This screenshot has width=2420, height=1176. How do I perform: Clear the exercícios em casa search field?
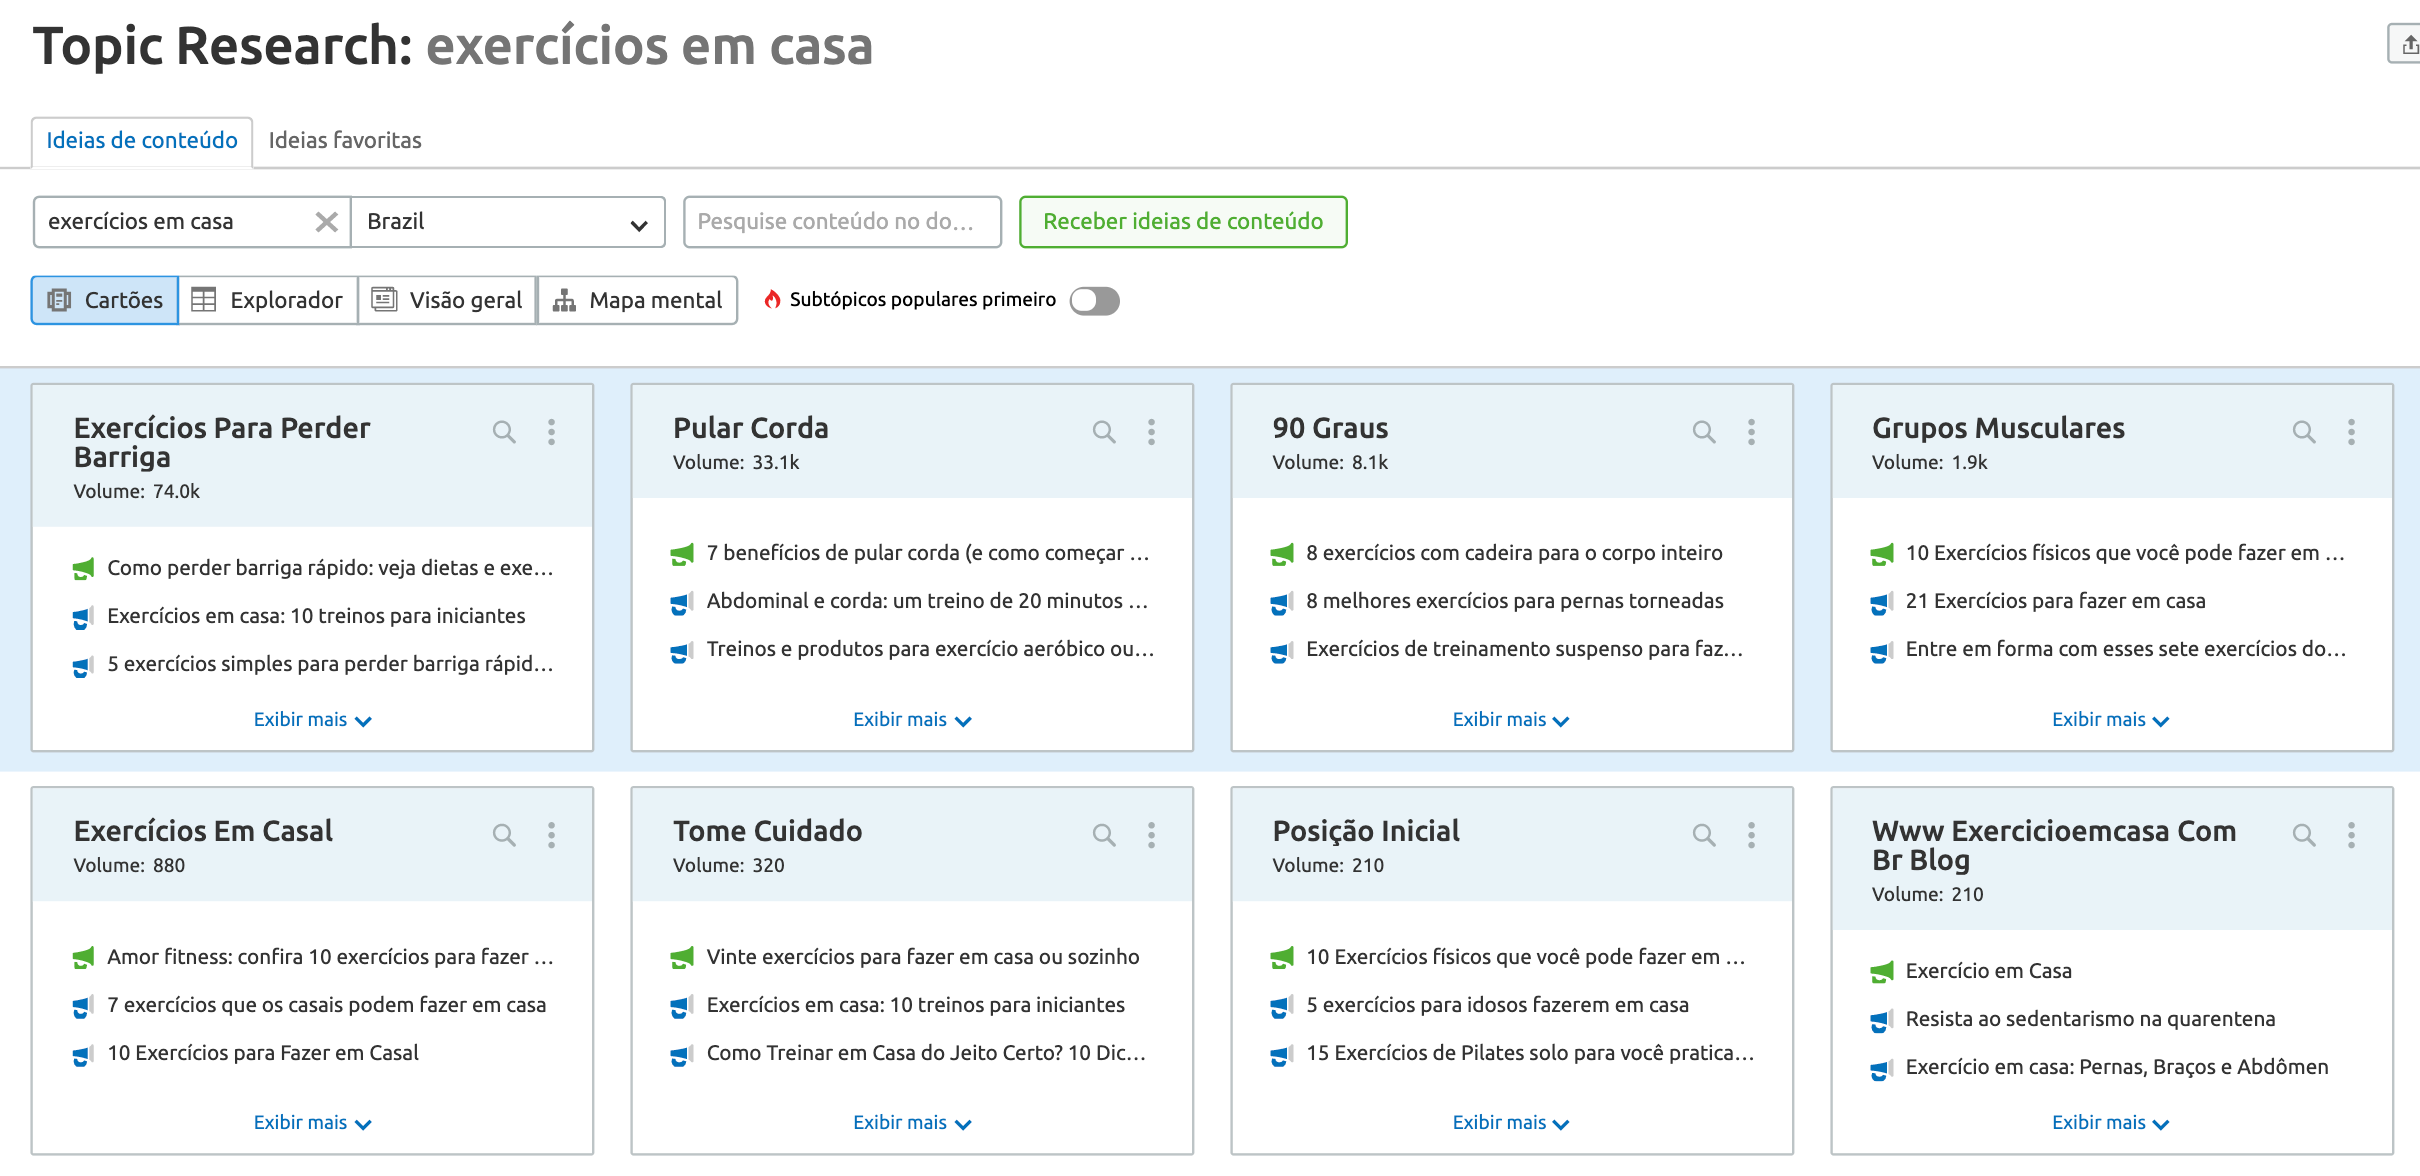click(326, 222)
